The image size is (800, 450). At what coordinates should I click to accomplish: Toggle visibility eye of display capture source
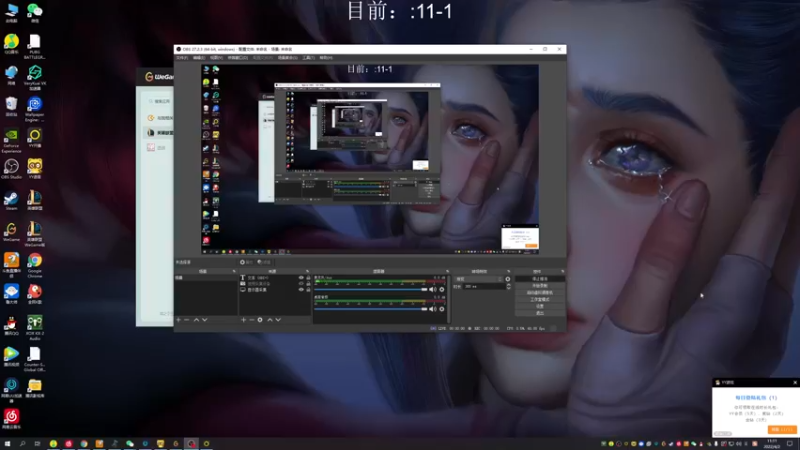(301, 290)
